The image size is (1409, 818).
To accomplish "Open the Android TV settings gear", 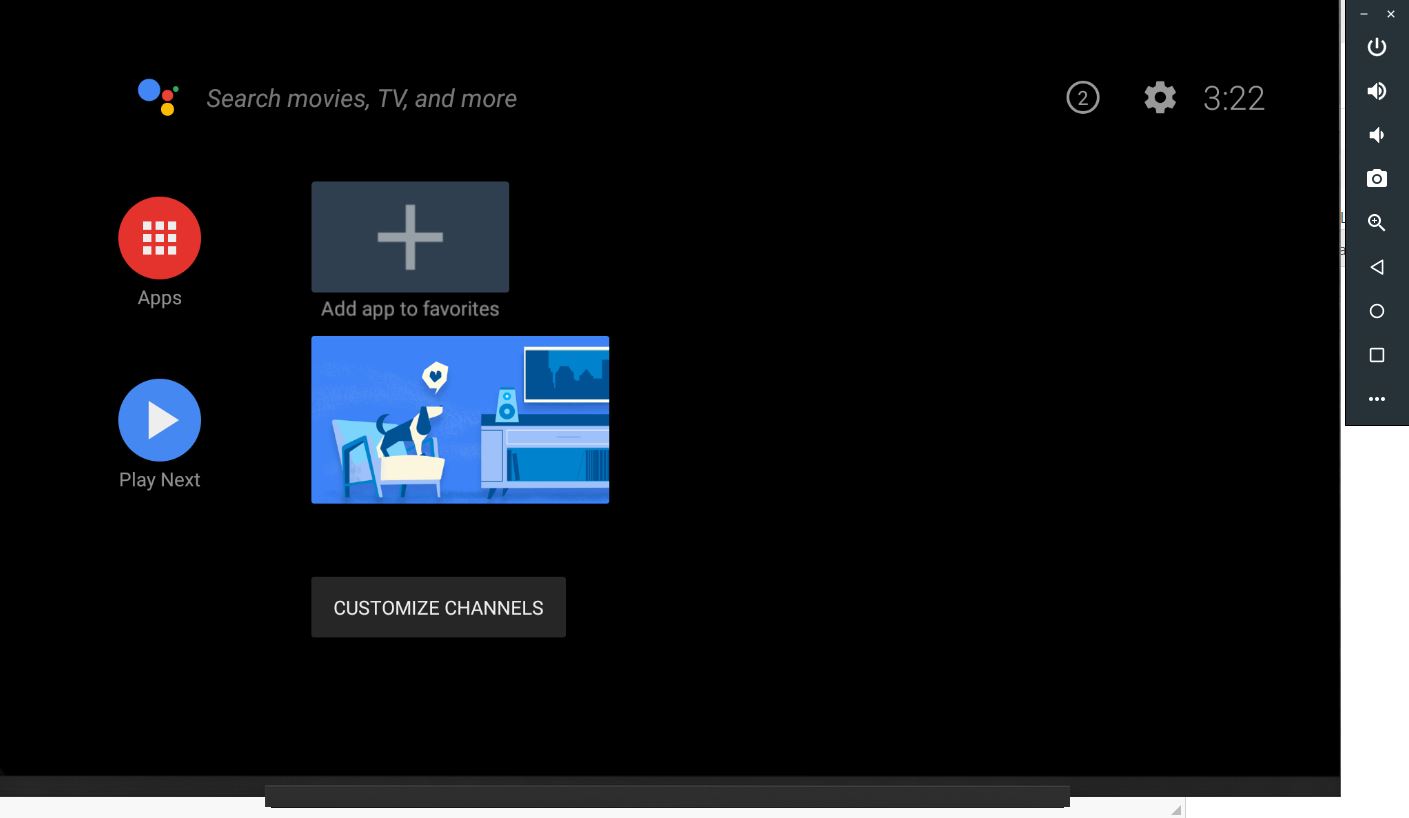I will click(x=1159, y=98).
